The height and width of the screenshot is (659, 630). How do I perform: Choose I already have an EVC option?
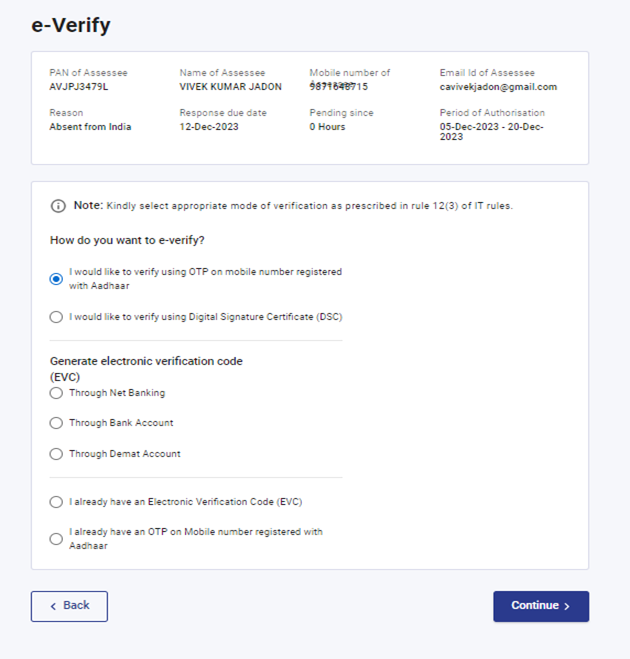[56, 502]
